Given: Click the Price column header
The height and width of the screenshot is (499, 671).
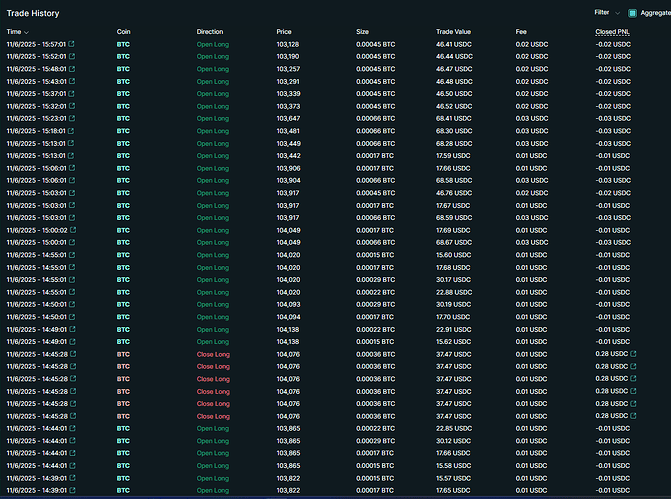Looking at the screenshot, I should point(284,32).
